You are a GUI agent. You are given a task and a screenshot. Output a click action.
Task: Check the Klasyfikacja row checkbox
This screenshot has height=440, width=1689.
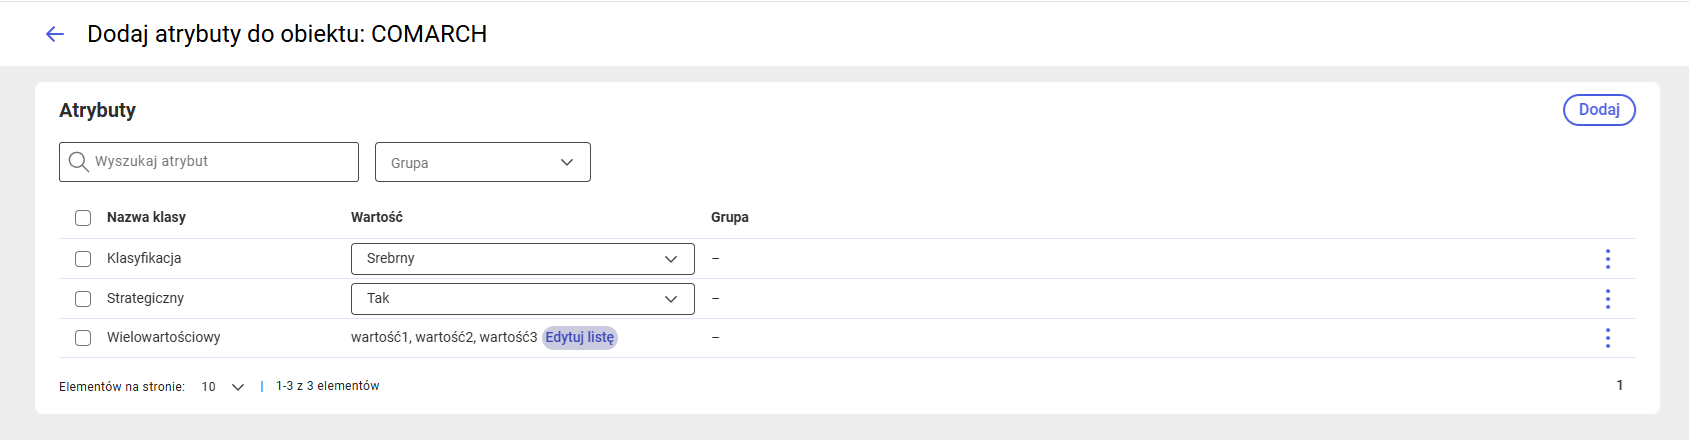(83, 259)
